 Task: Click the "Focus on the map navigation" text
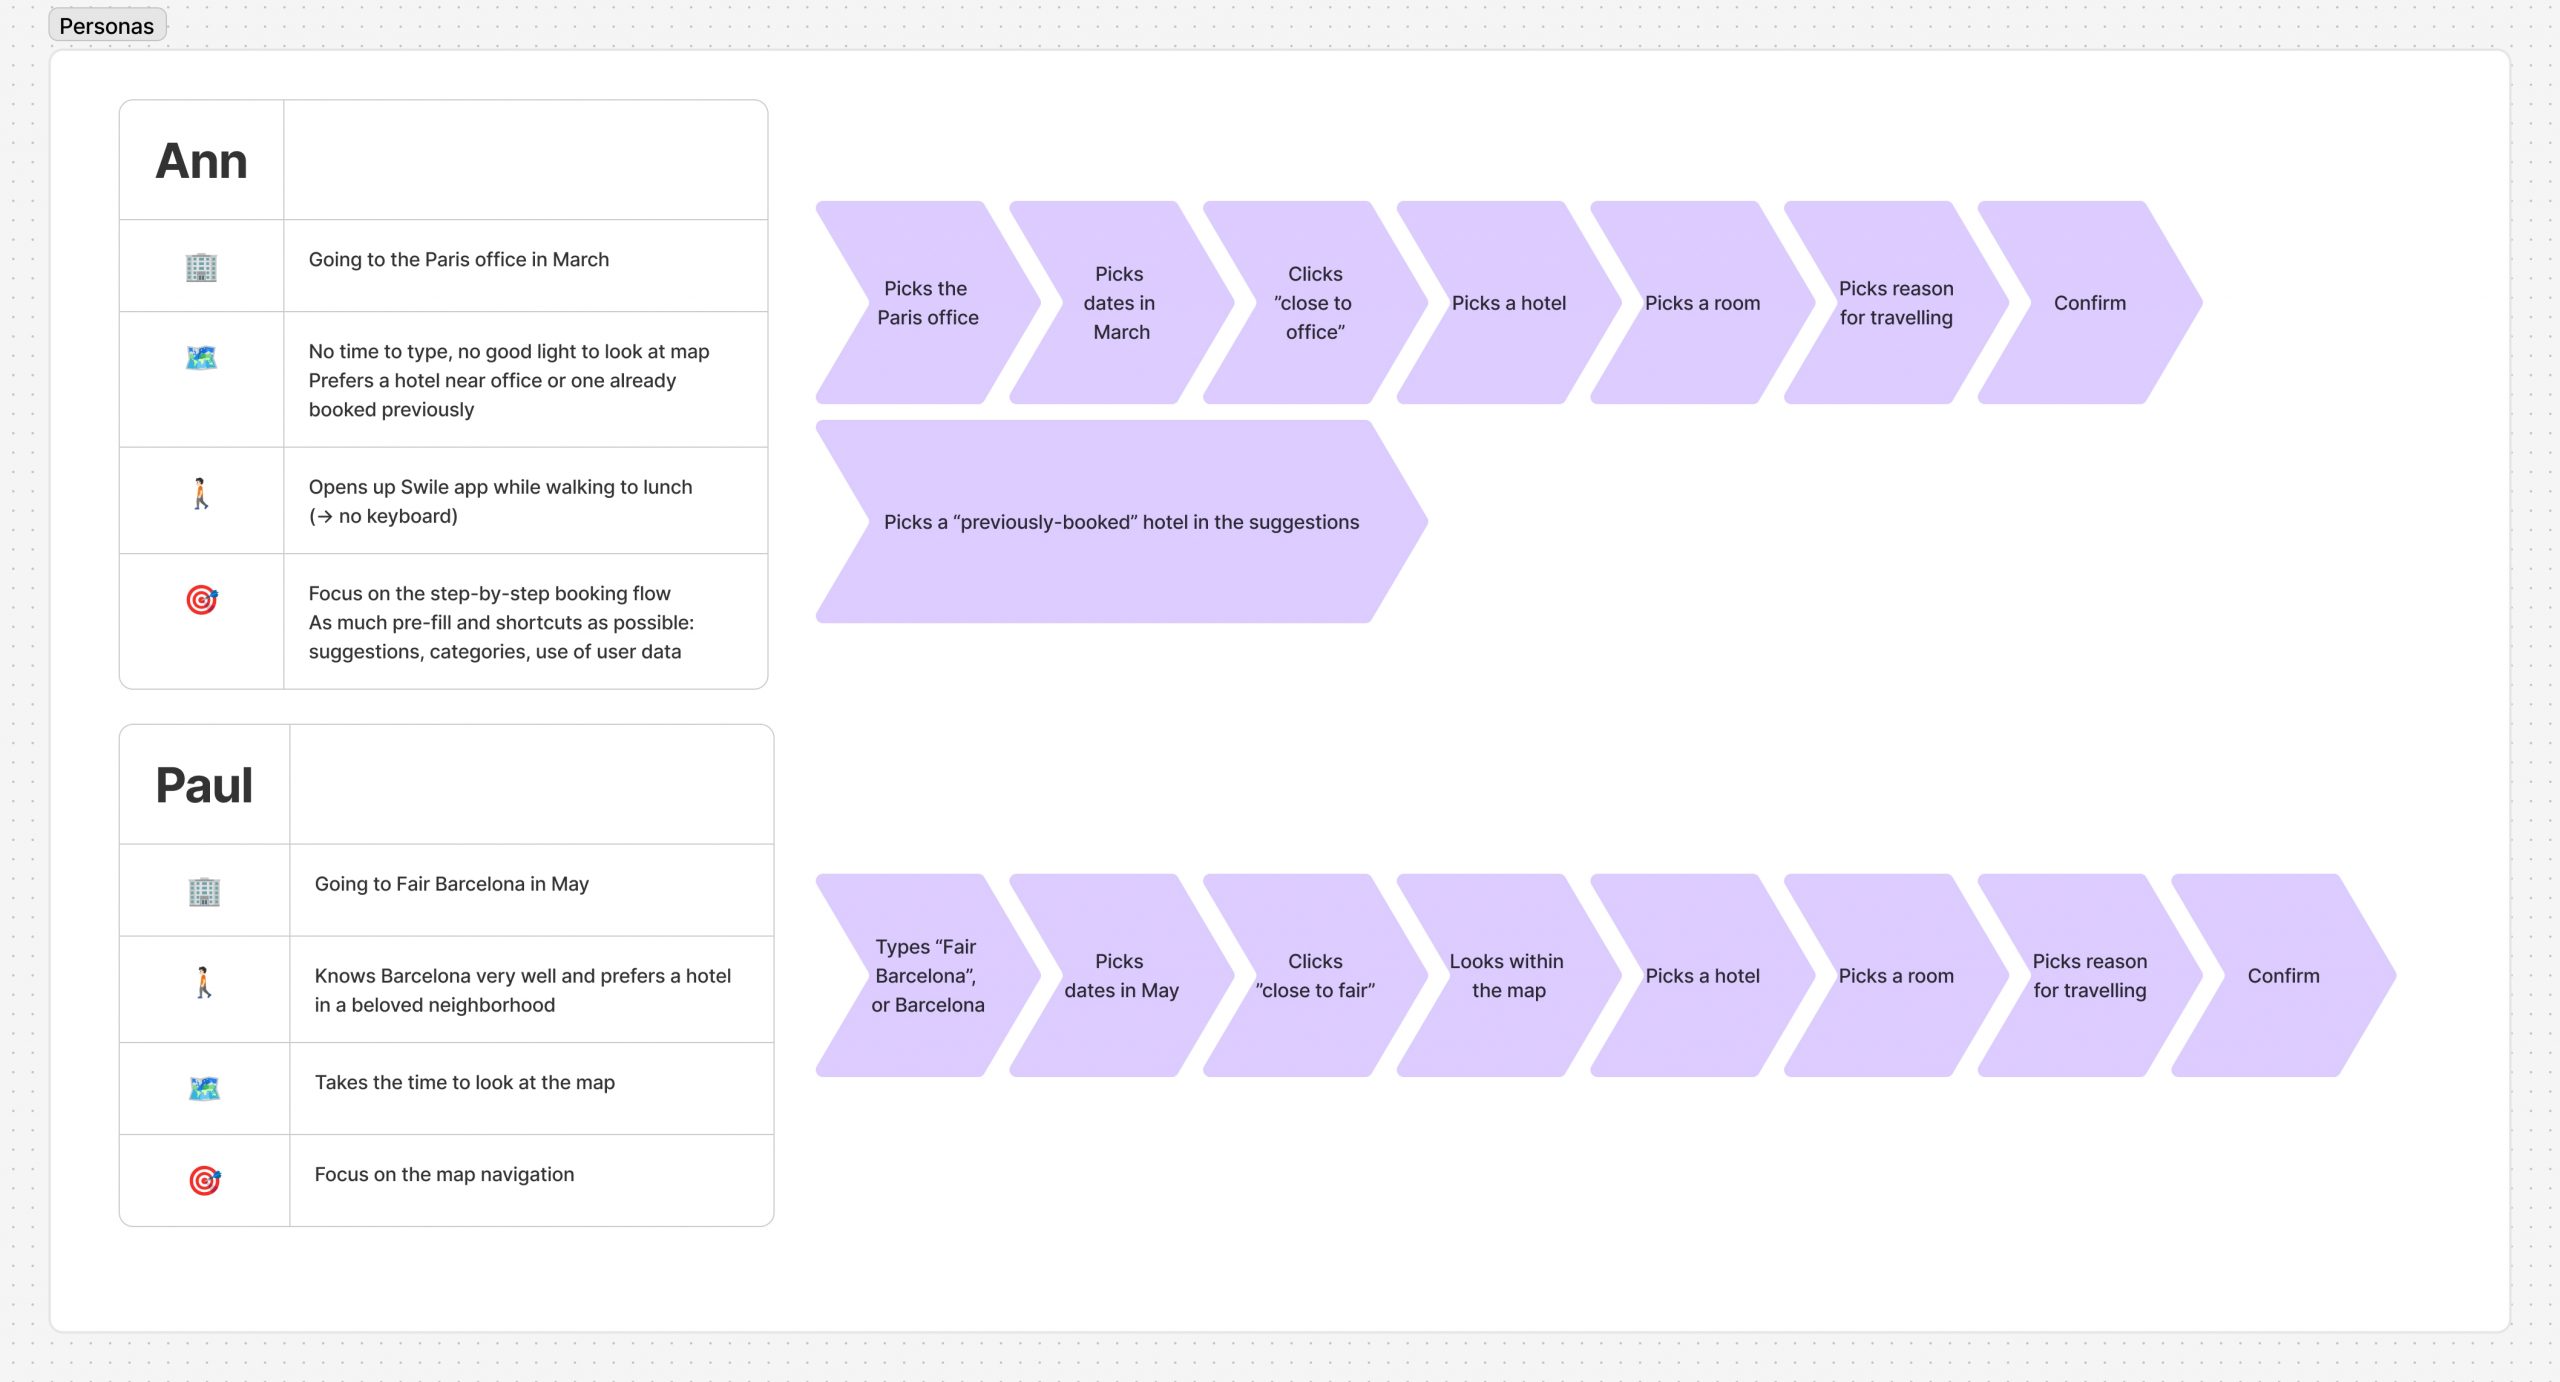point(444,1174)
